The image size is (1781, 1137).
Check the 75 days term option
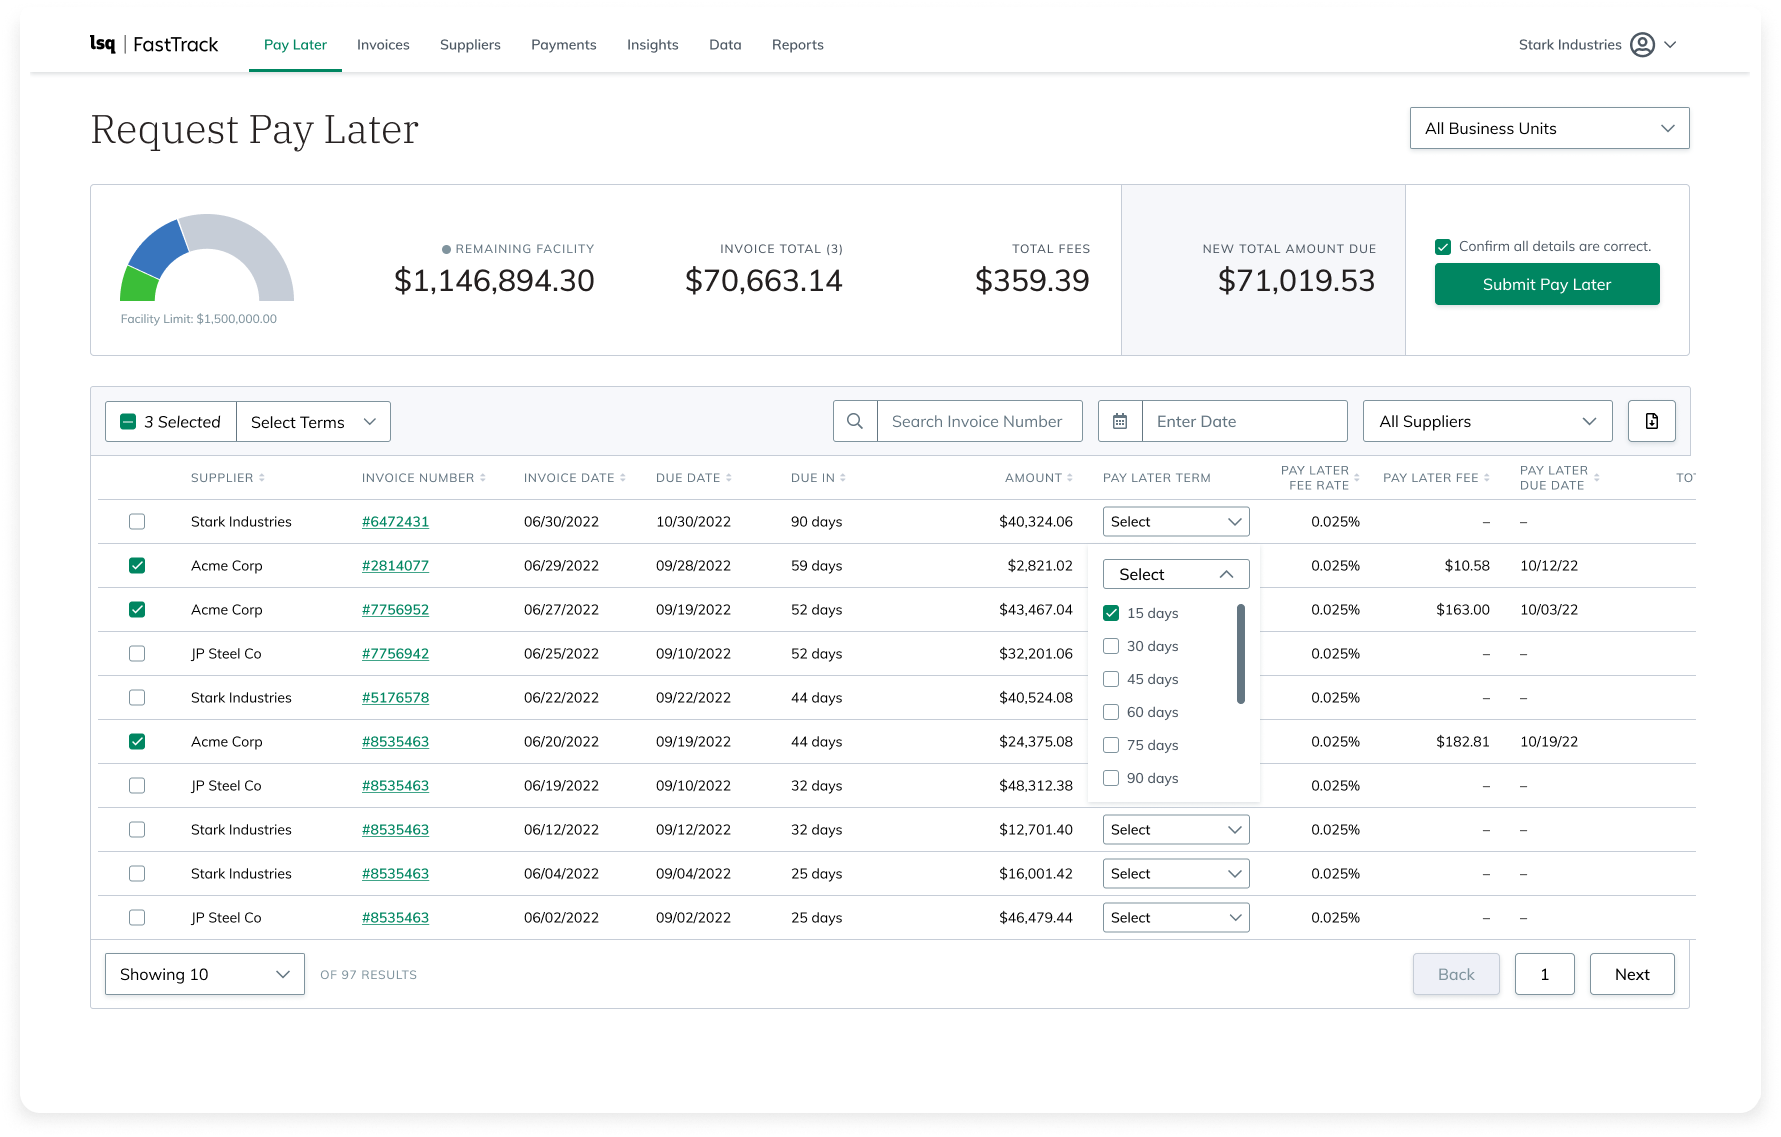point(1111,745)
